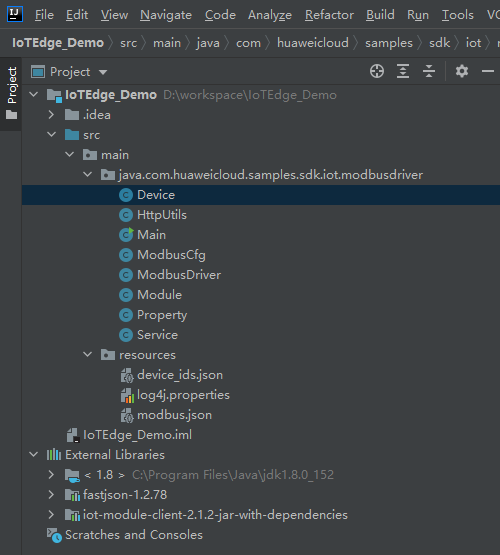Click the locate/select opened file crosshair icon
This screenshot has height=555, width=500.
pos(377,71)
